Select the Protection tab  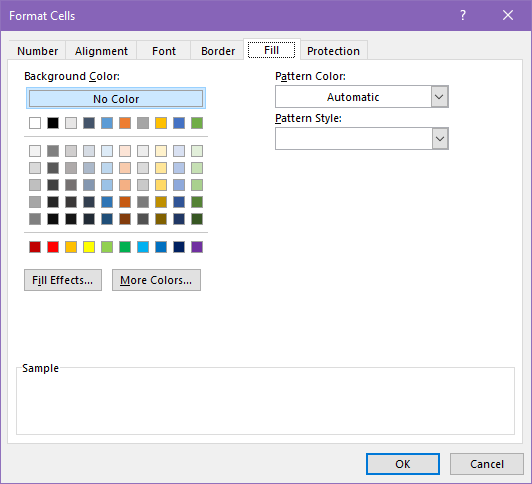click(x=334, y=51)
